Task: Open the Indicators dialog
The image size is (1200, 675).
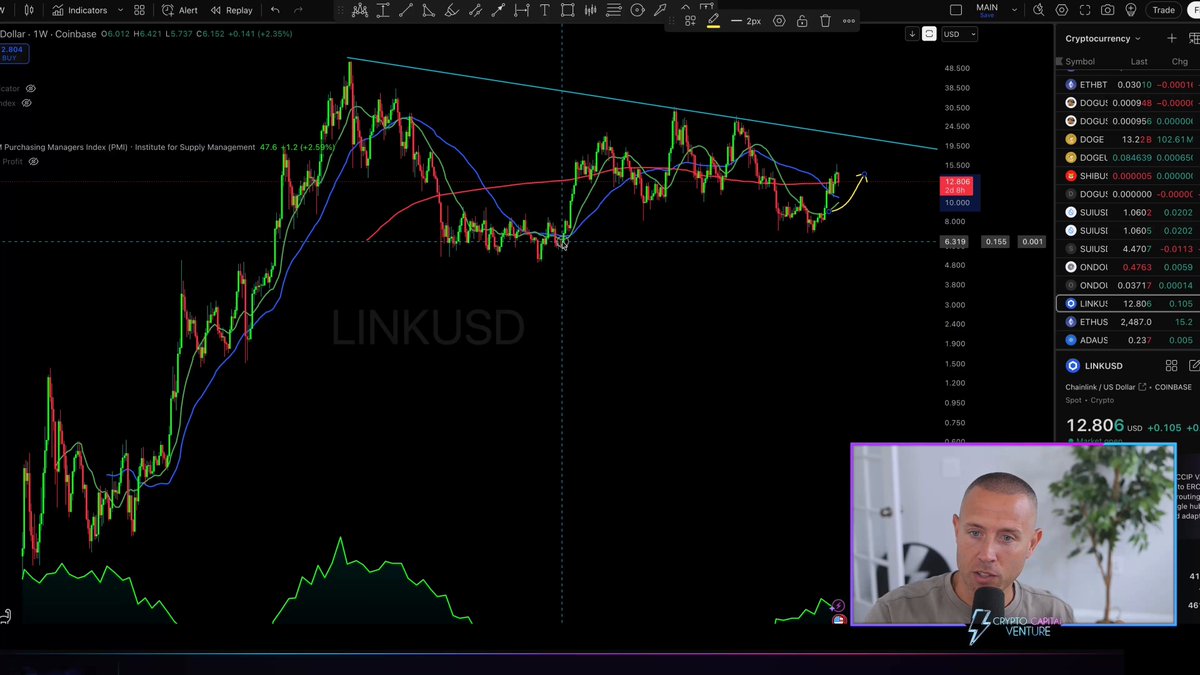Action: pyautogui.click(x=79, y=10)
